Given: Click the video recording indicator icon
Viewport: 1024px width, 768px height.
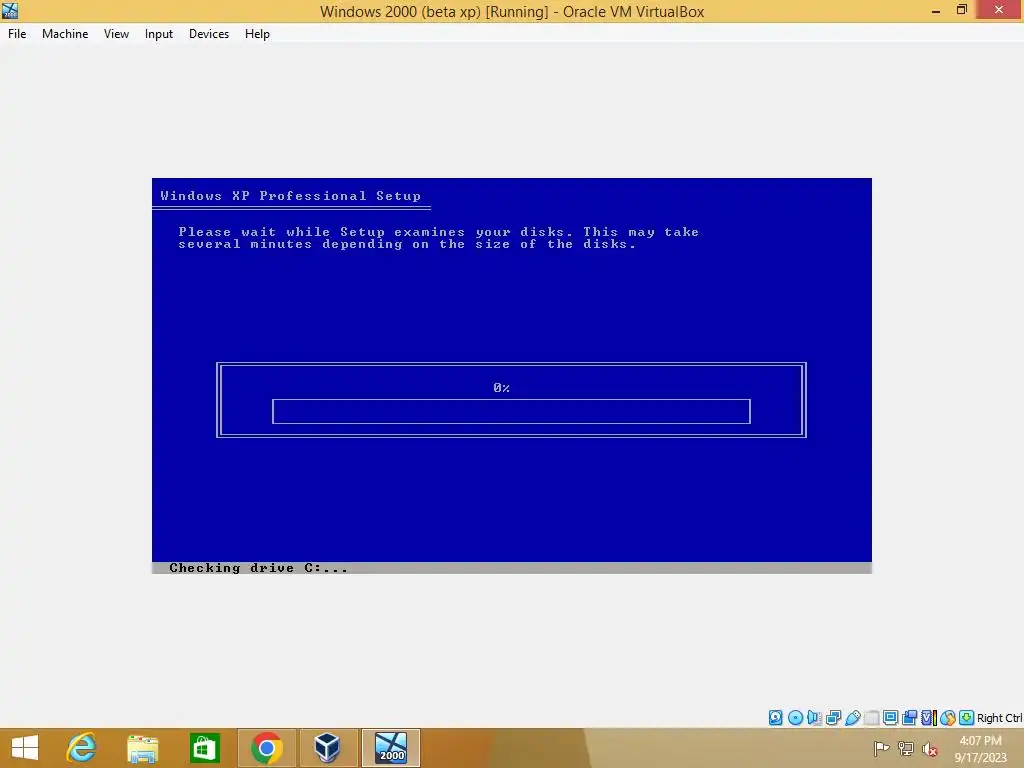Looking at the screenshot, I should pyautogui.click(x=909, y=718).
